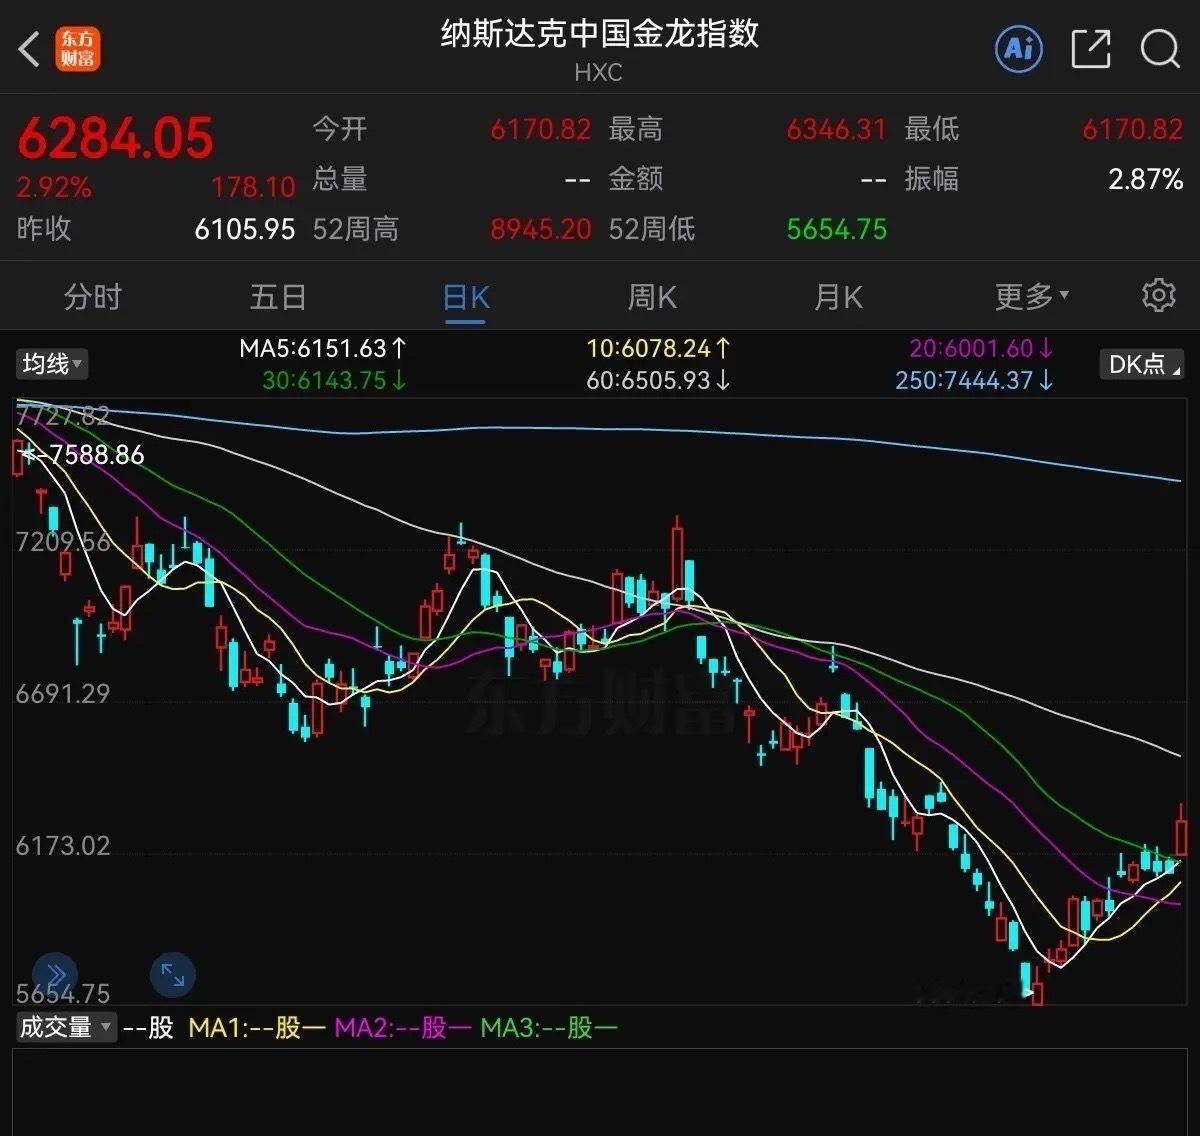1200x1136 pixels.
Task: Tap the 6173.02 price axis label
Action: 63,846
